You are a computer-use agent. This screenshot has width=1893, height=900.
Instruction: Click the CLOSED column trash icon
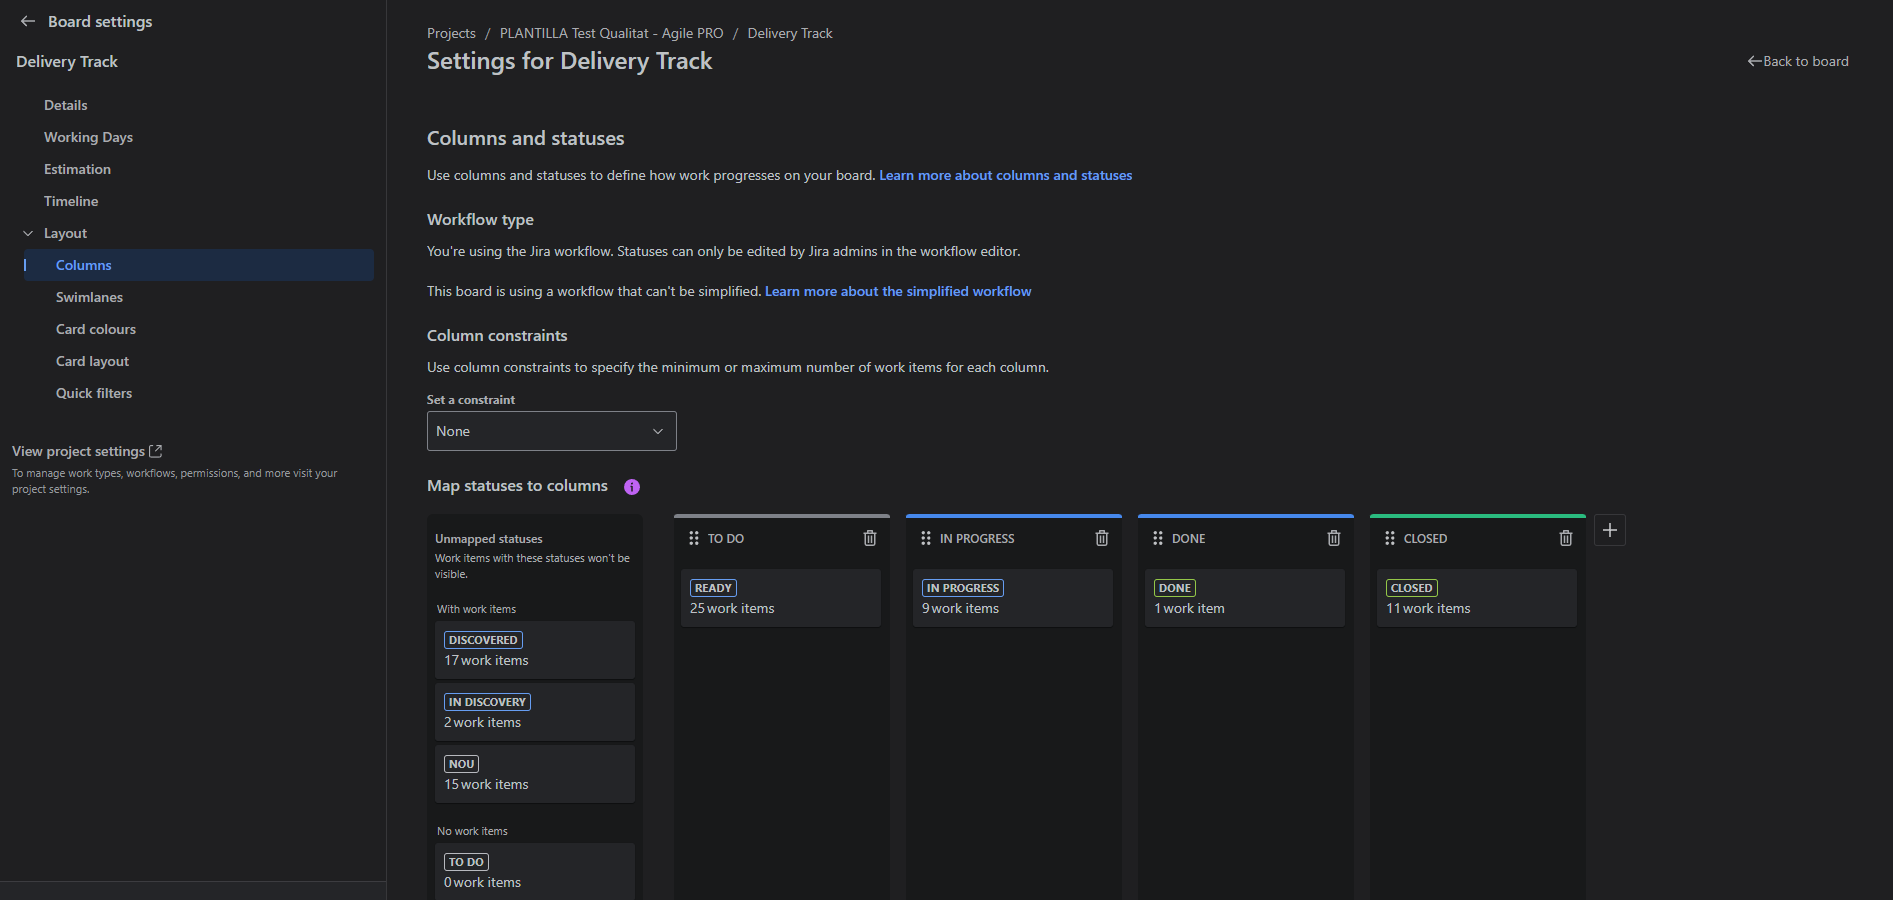tap(1565, 538)
